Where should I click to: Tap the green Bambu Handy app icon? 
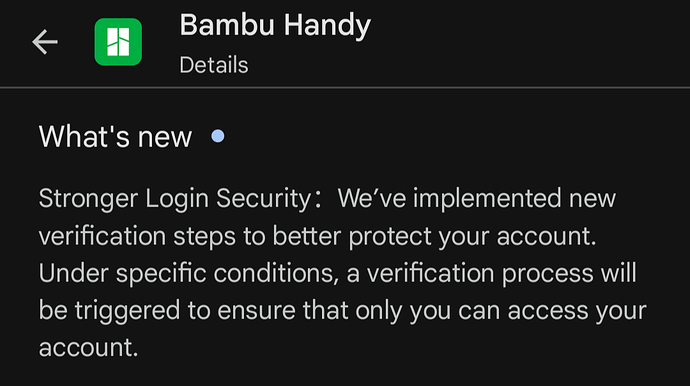click(118, 42)
